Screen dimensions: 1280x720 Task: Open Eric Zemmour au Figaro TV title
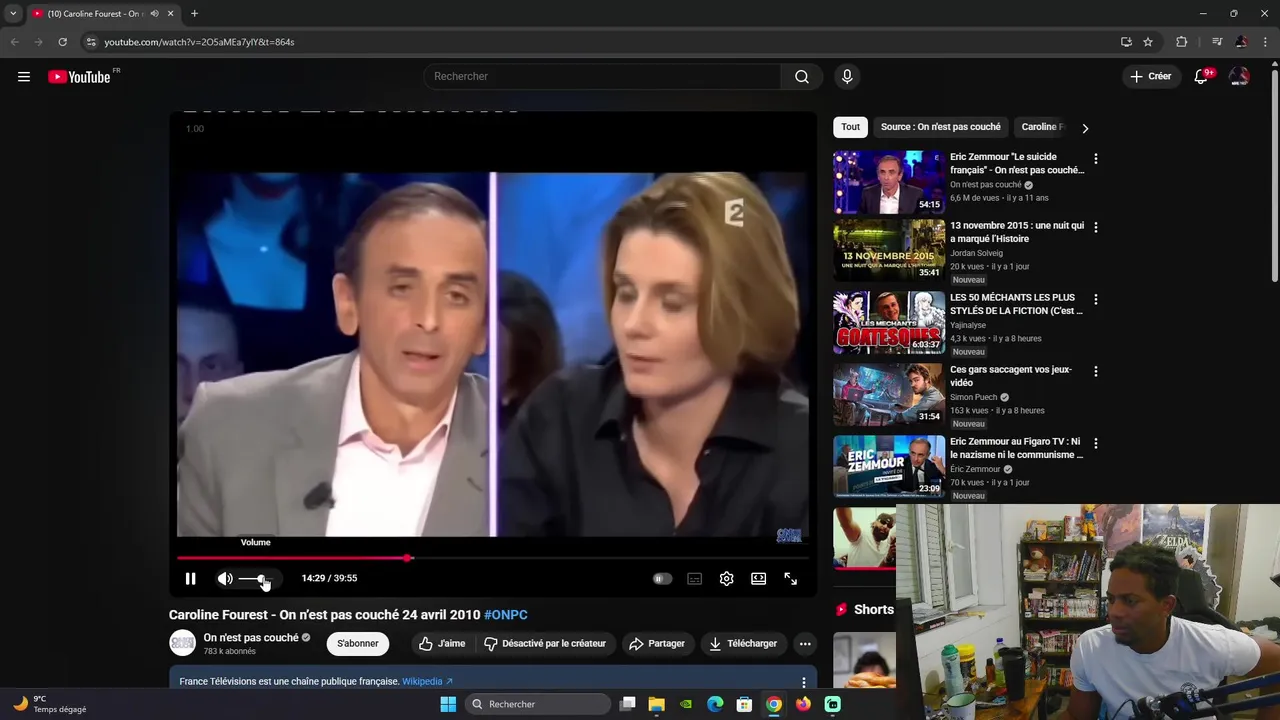click(1016, 448)
